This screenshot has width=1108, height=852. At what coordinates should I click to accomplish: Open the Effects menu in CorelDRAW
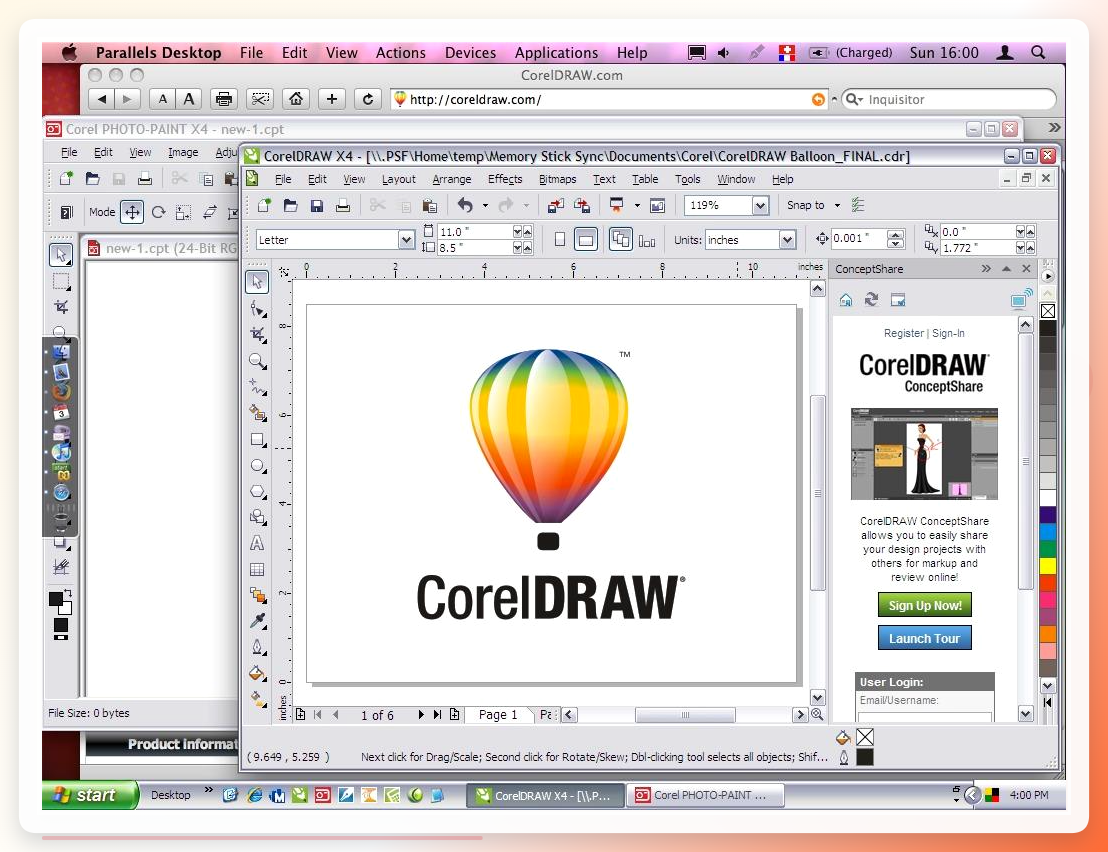click(x=505, y=179)
